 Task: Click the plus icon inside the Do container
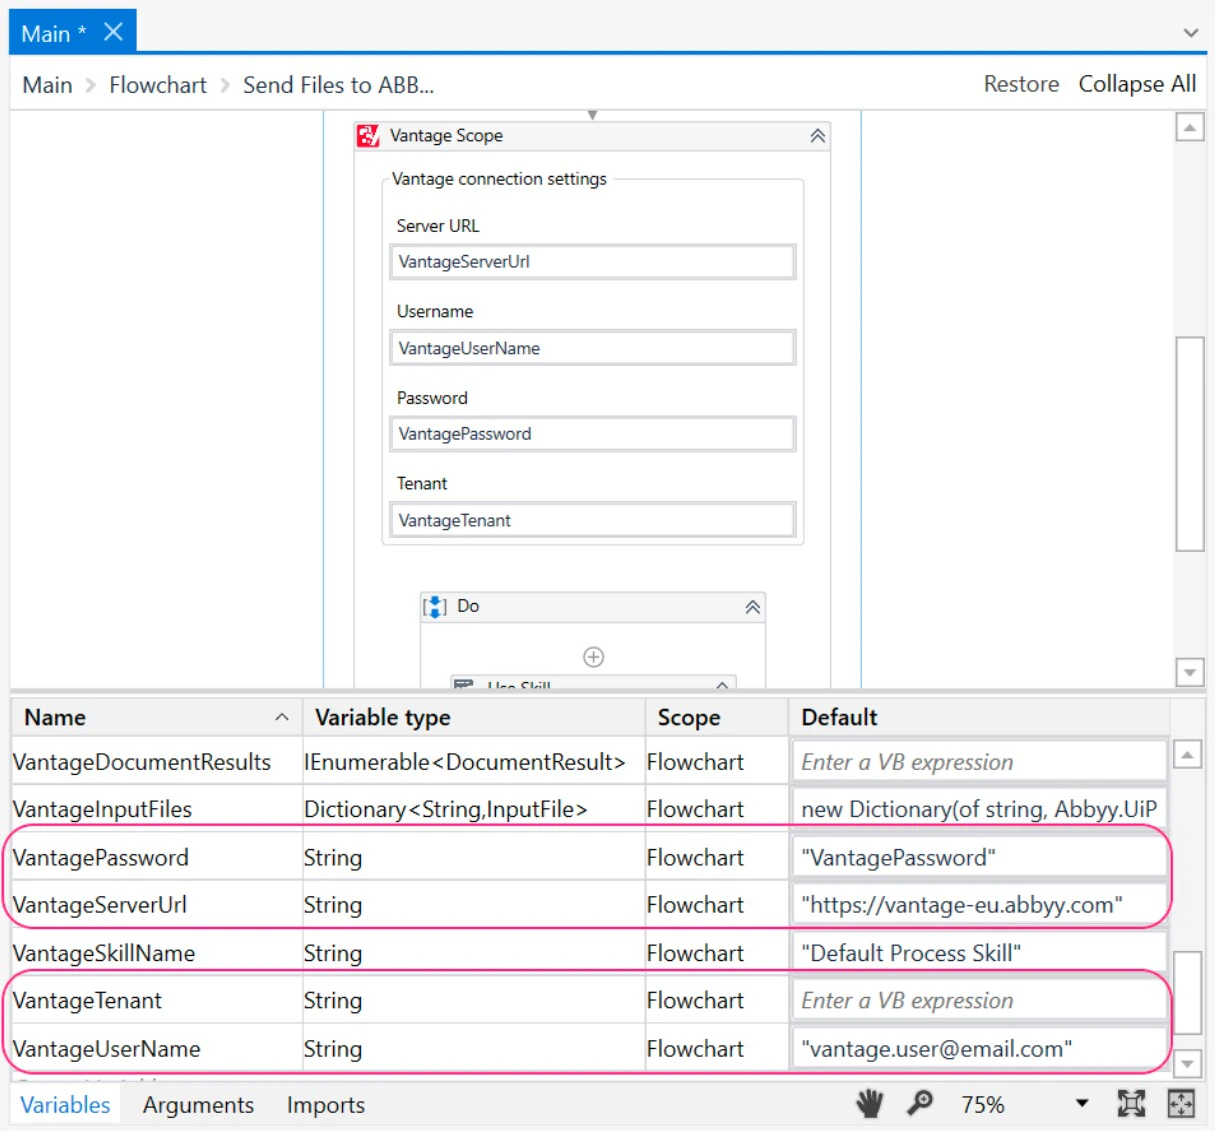click(x=593, y=656)
